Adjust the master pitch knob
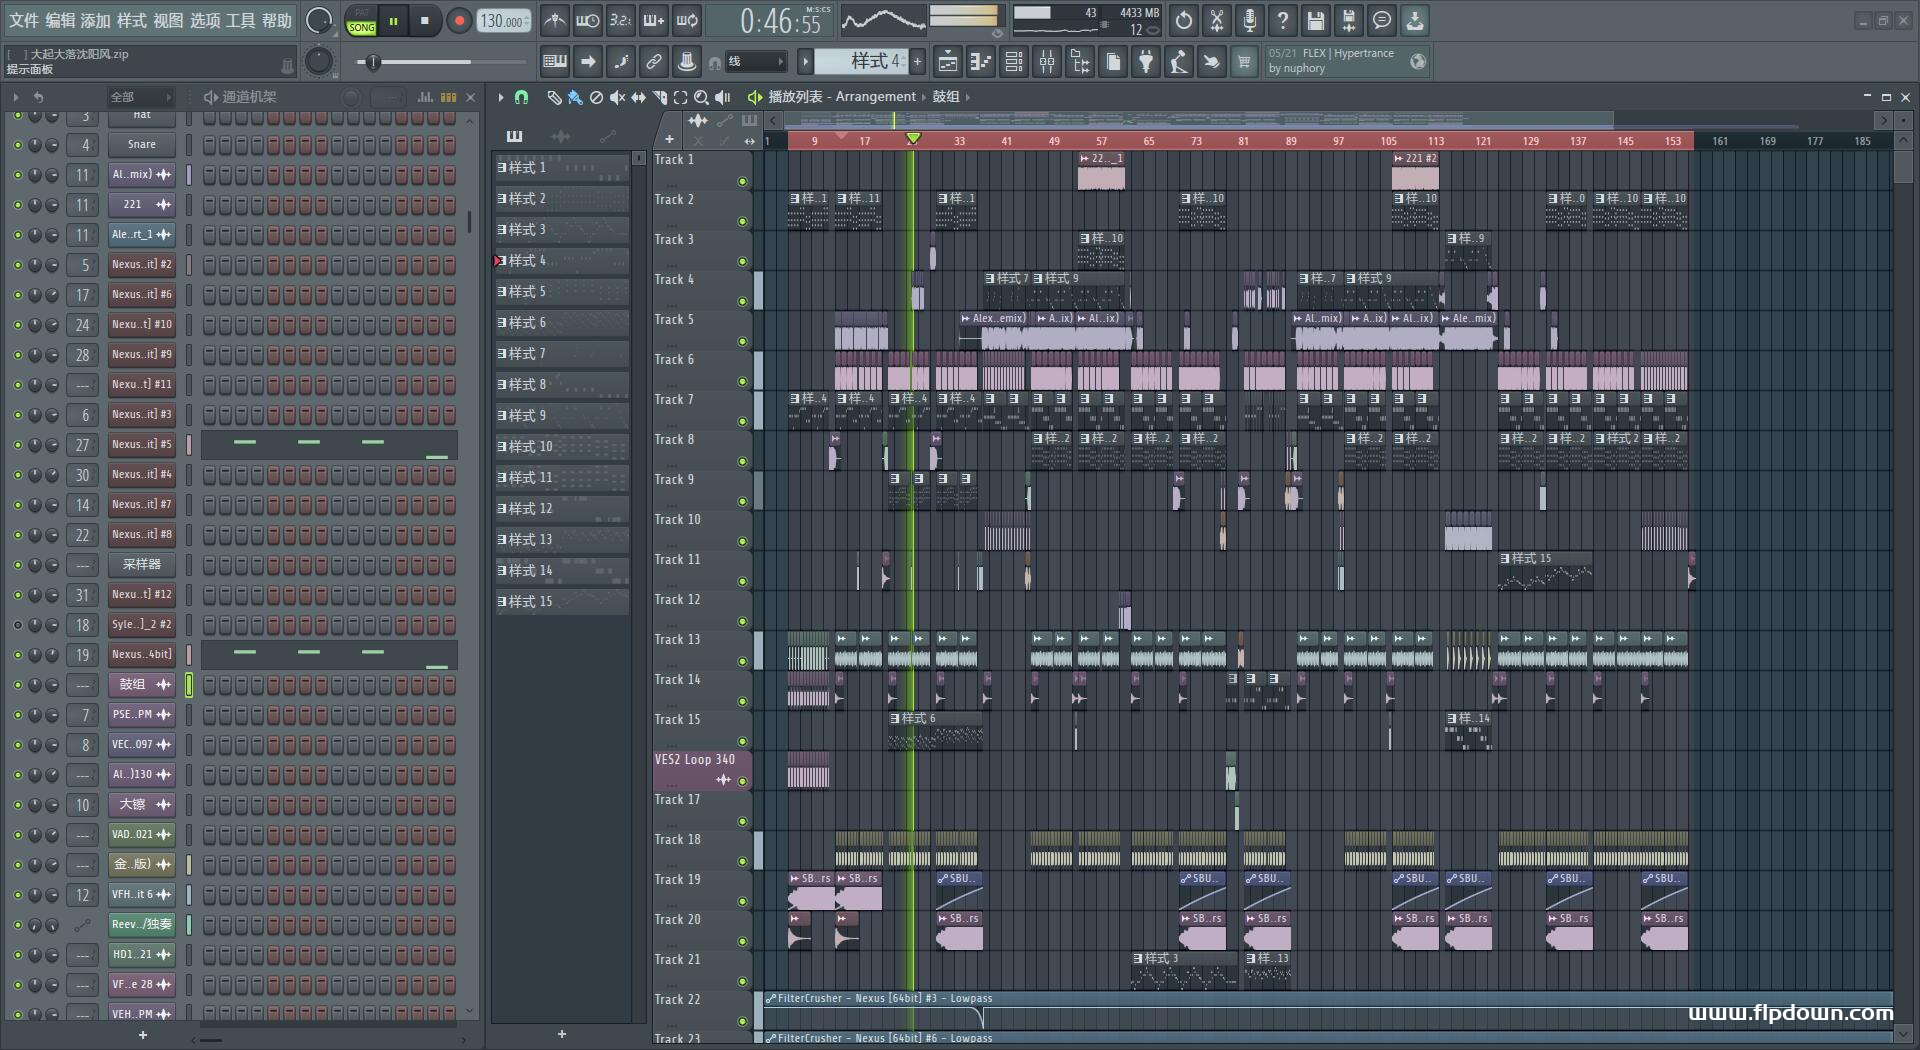 (319, 62)
